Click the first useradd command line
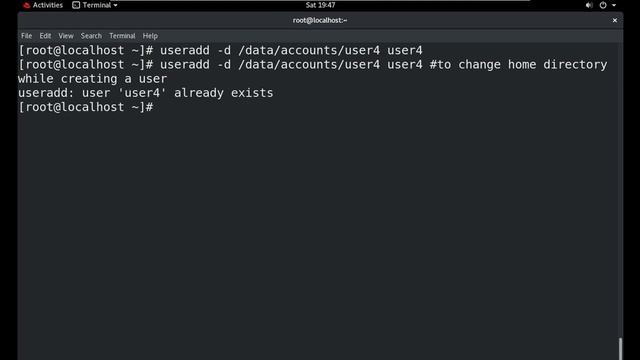Screen dimensions: 640x360 point(220,50)
